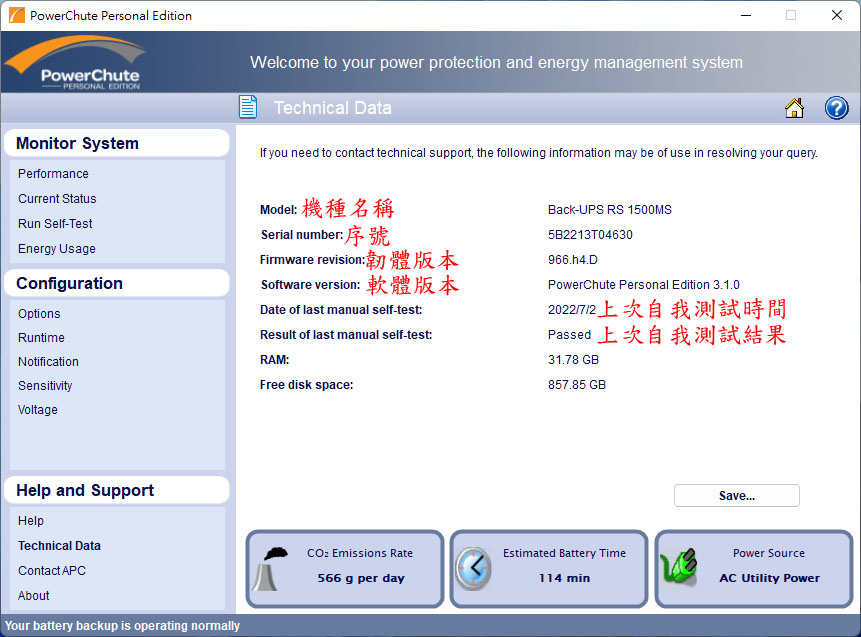Open the Performance page

[x=53, y=174]
